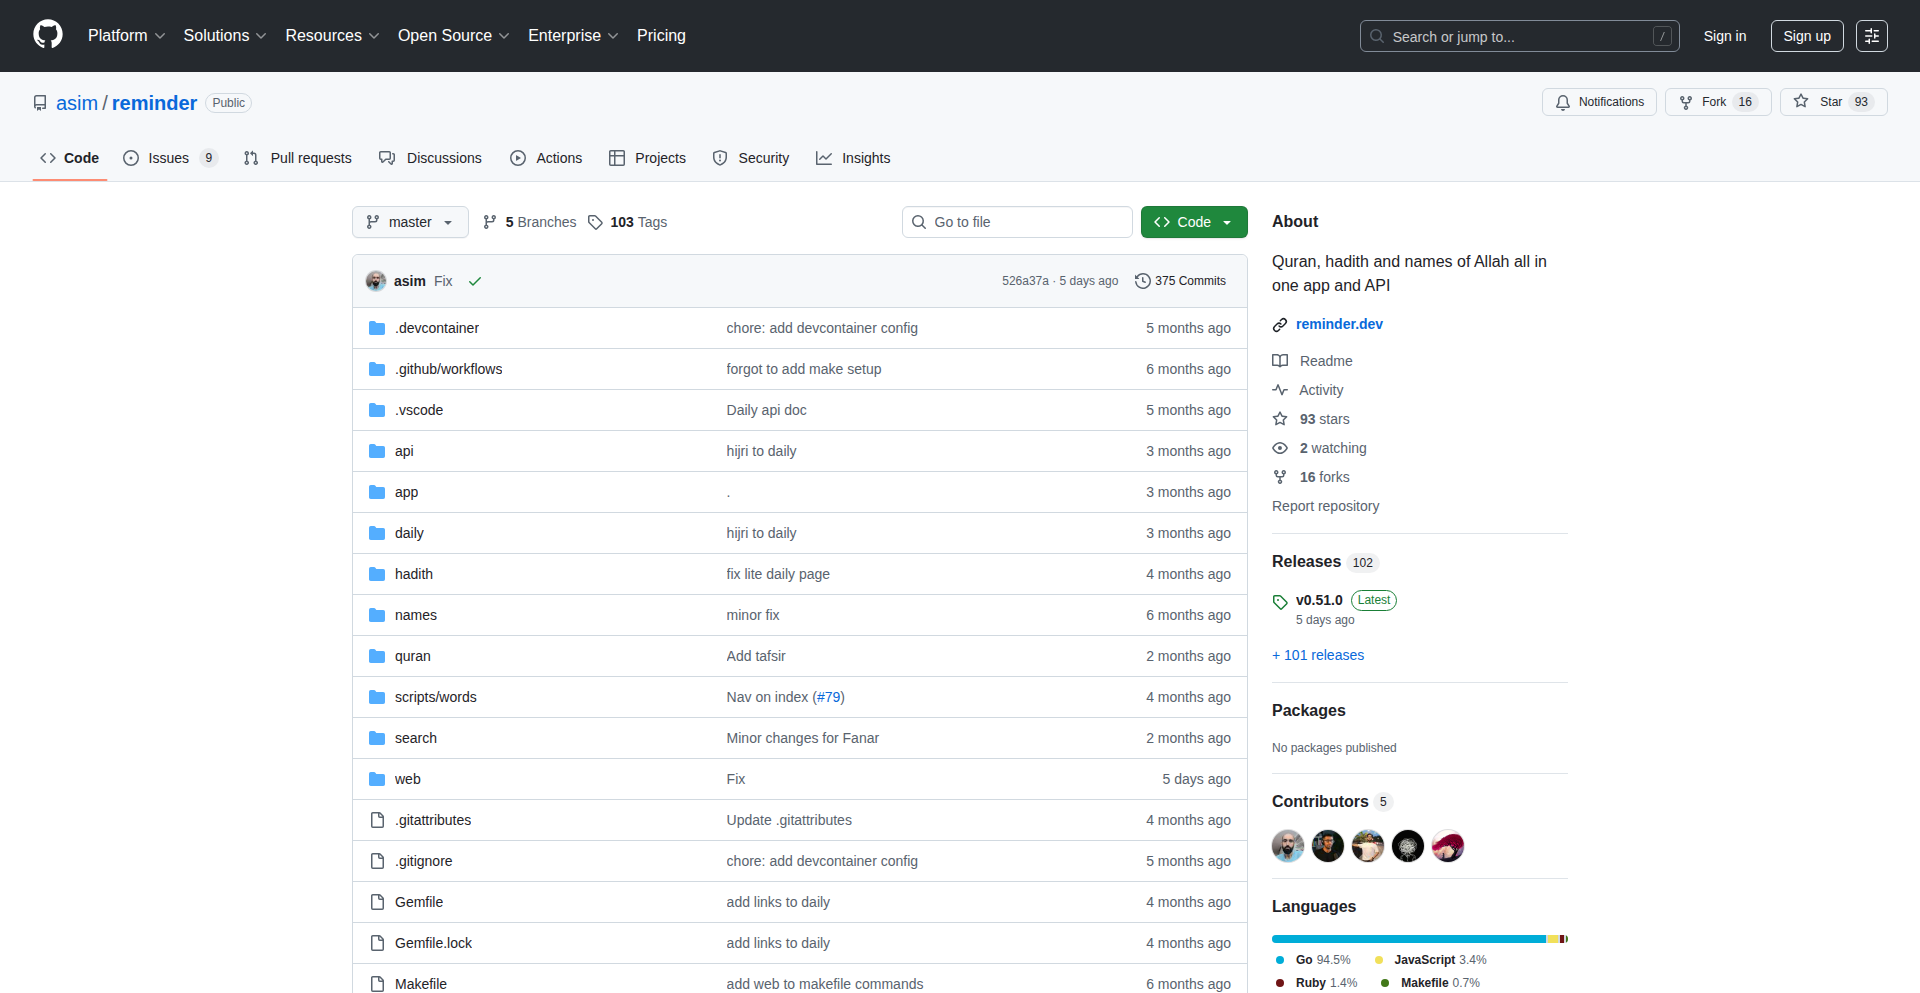Image resolution: width=1920 pixels, height=993 pixels.
Task: Switch to the Pull requests tab
Action: [x=298, y=158]
